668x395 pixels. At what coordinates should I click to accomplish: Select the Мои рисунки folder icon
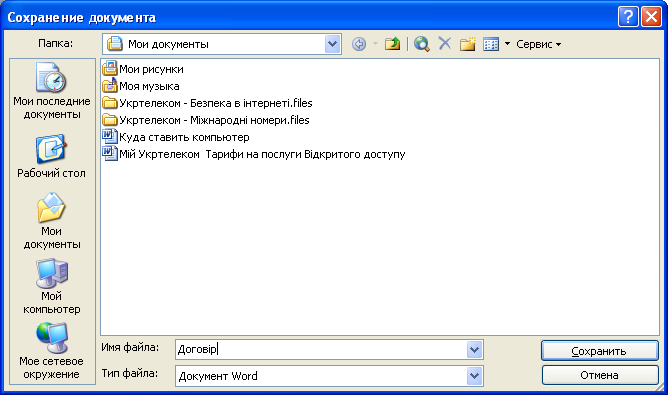tap(110, 69)
